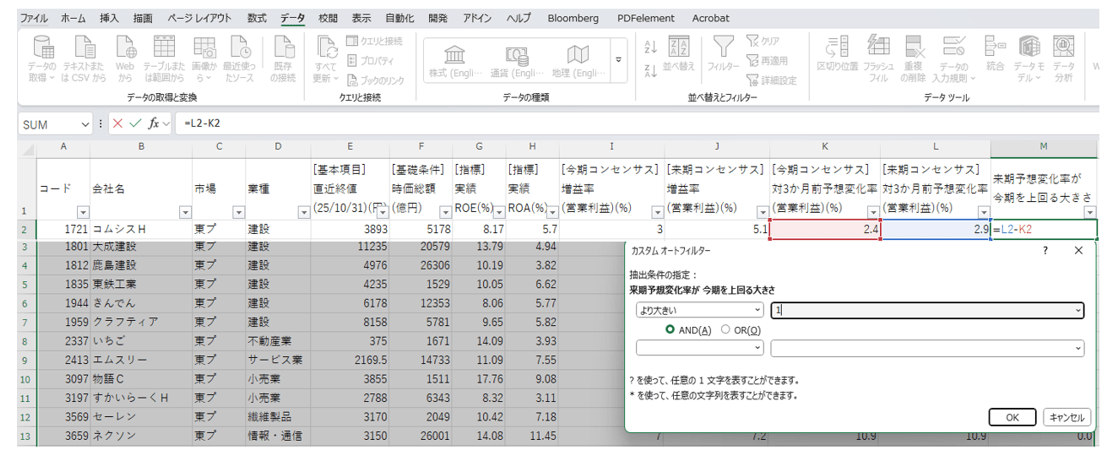Image resolution: width=1119 pixels, height=454 pixels.
Task: Click the first filter value input containing 1
Action: pyautogui.click(x=925, y=310)
